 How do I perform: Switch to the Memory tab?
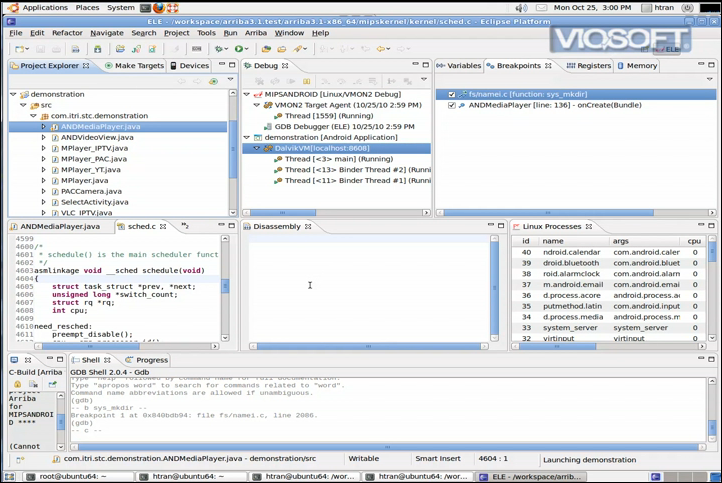[x=637, y=66]
